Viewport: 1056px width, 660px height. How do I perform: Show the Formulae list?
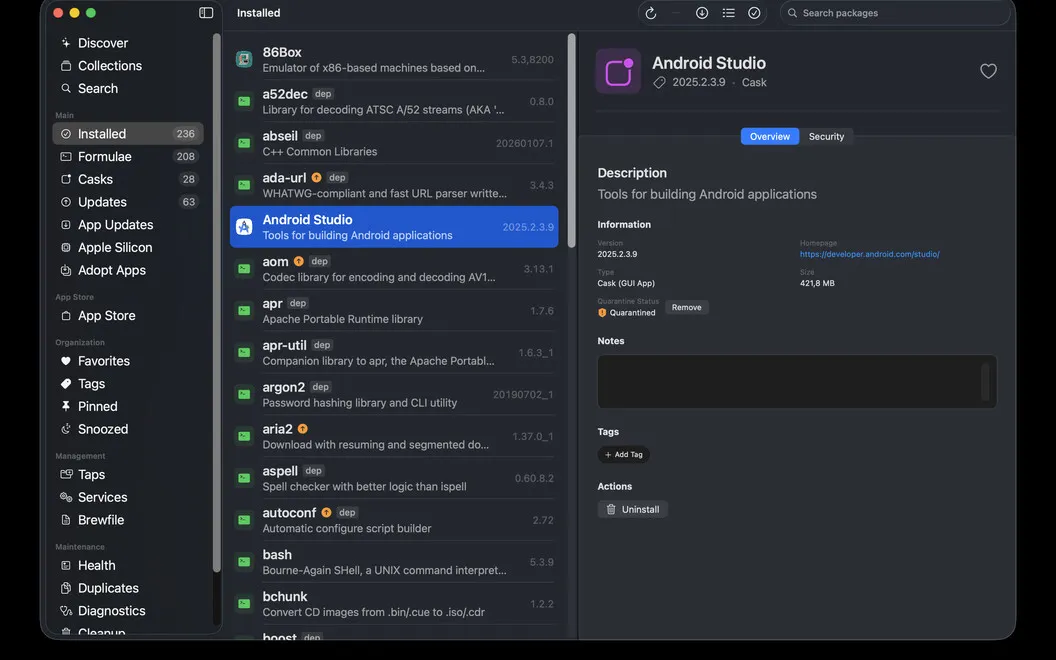[x=128, y=157]
